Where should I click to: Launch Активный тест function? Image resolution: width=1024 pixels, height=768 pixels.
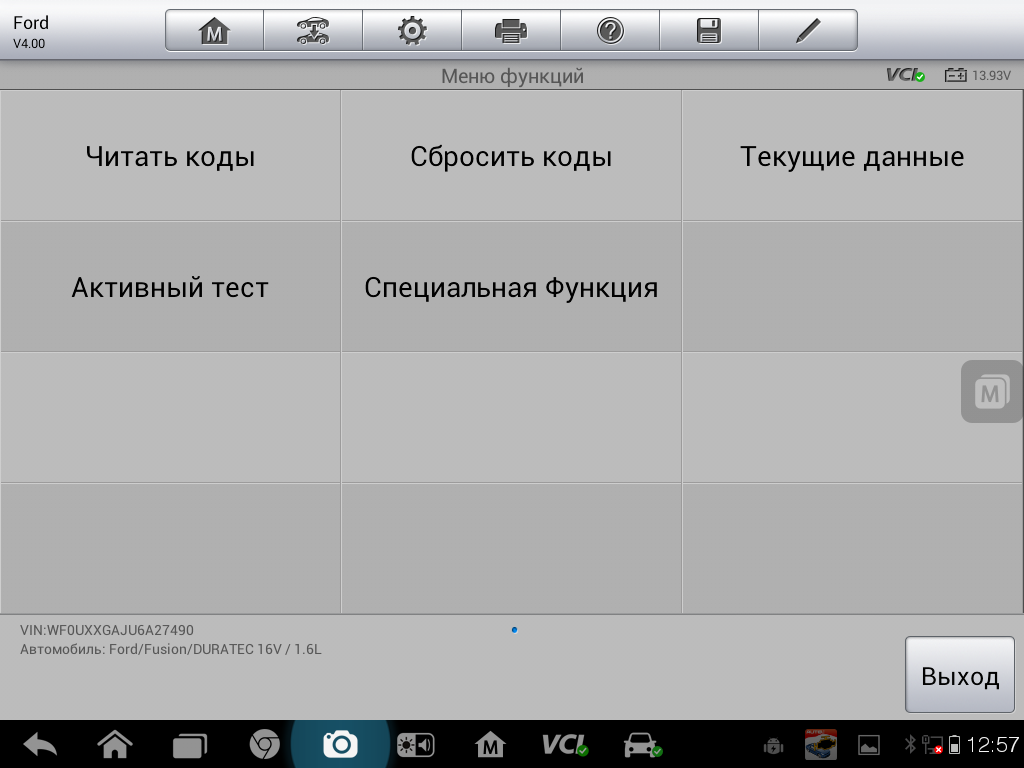coord(170,287)
